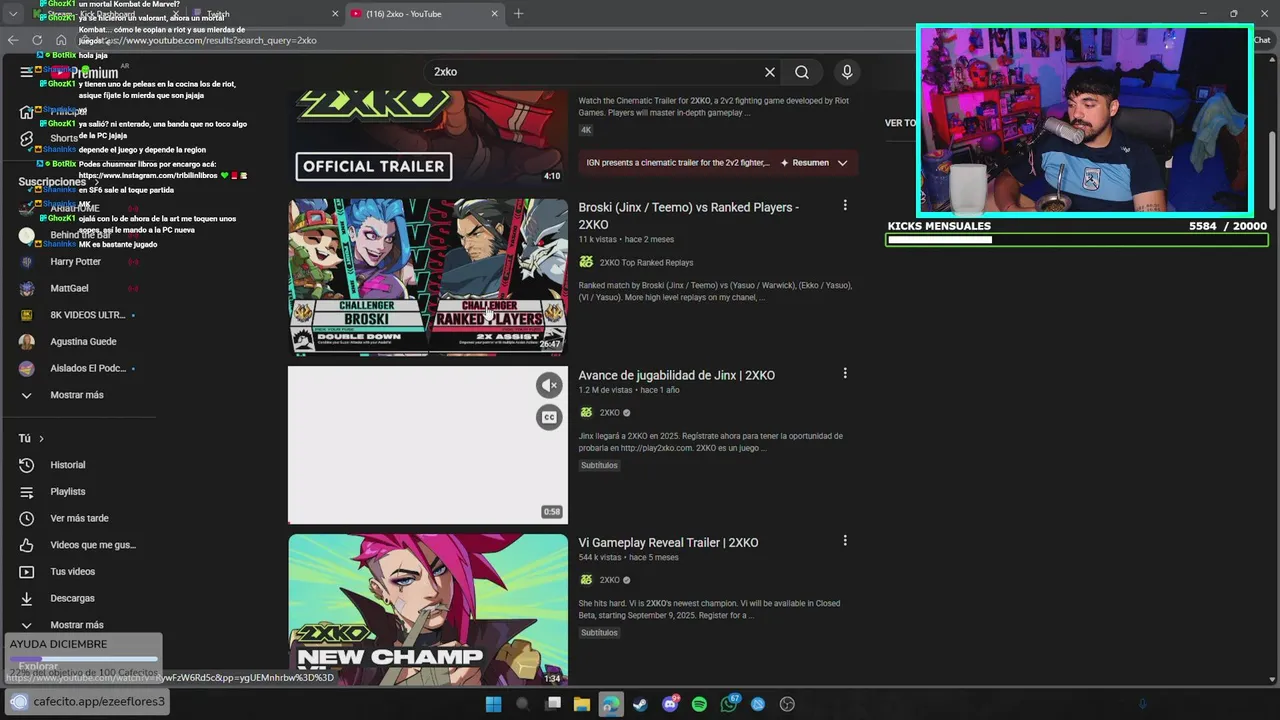1280x720 pixels.
Task: Open Avance de jugabilidad de Jinx title
Action: pyautogui.click(x=676, y=375)
